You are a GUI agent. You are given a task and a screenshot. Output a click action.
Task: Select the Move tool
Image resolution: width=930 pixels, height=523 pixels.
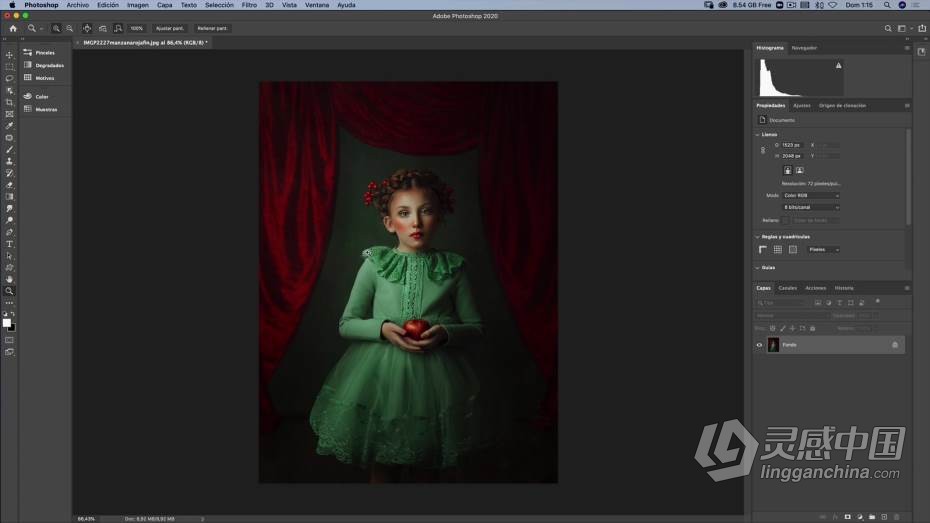(x=9, y=55)
